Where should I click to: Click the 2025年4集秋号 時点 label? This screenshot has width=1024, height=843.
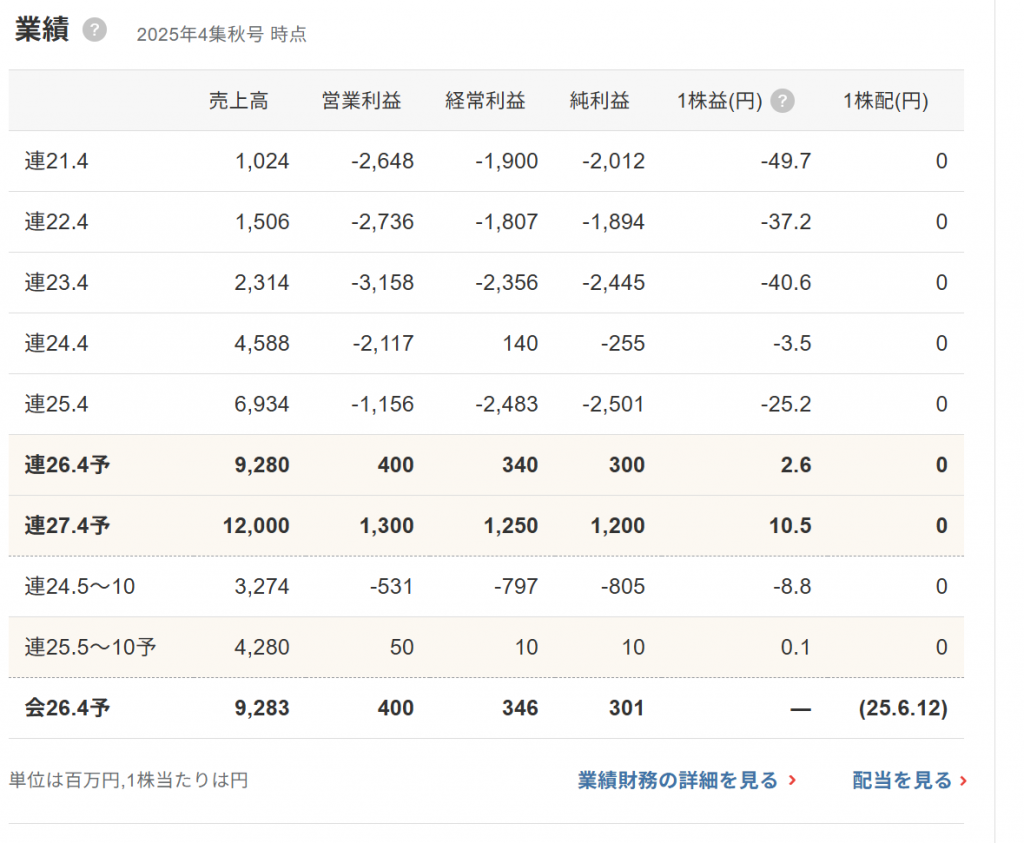point(221,34)
